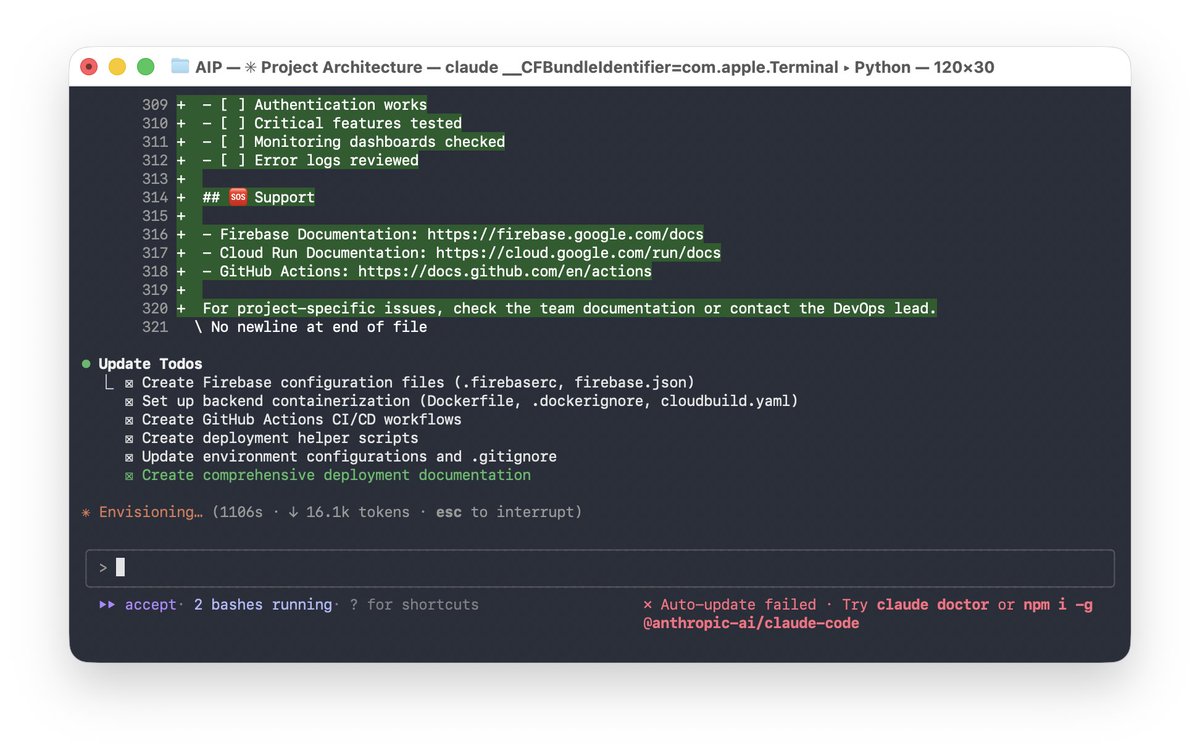Open the firebase.google.com/docs link

coord(565,234)
